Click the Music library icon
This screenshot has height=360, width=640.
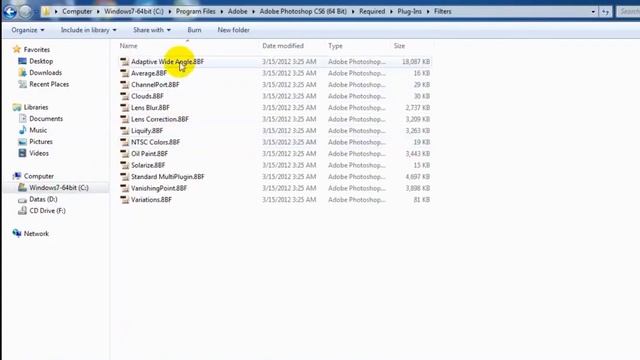(22, 130)
